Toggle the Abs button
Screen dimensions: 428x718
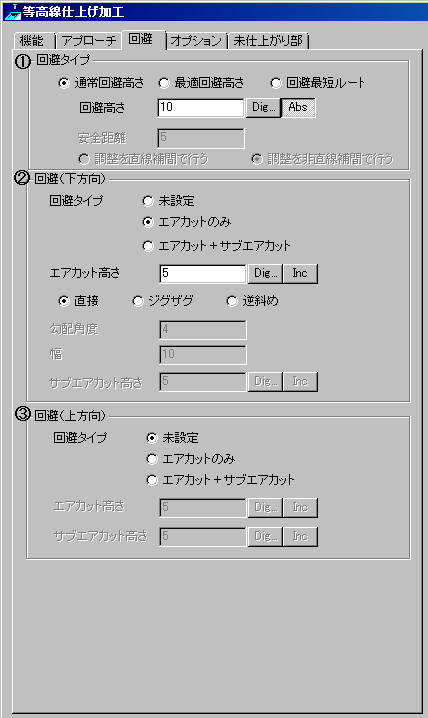click(298, 108)
